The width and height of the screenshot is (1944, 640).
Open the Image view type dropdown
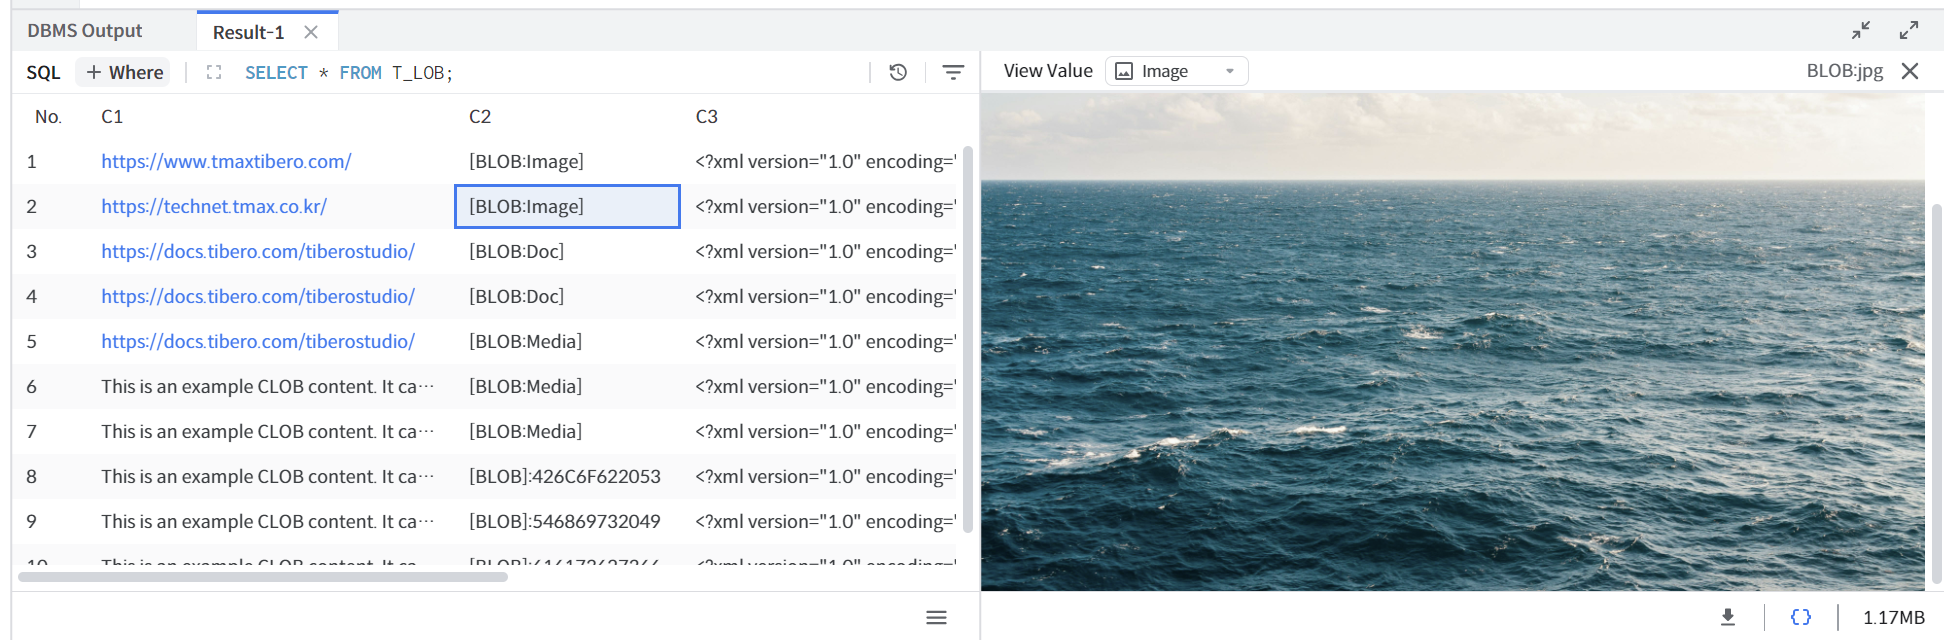click(1177, 71)
